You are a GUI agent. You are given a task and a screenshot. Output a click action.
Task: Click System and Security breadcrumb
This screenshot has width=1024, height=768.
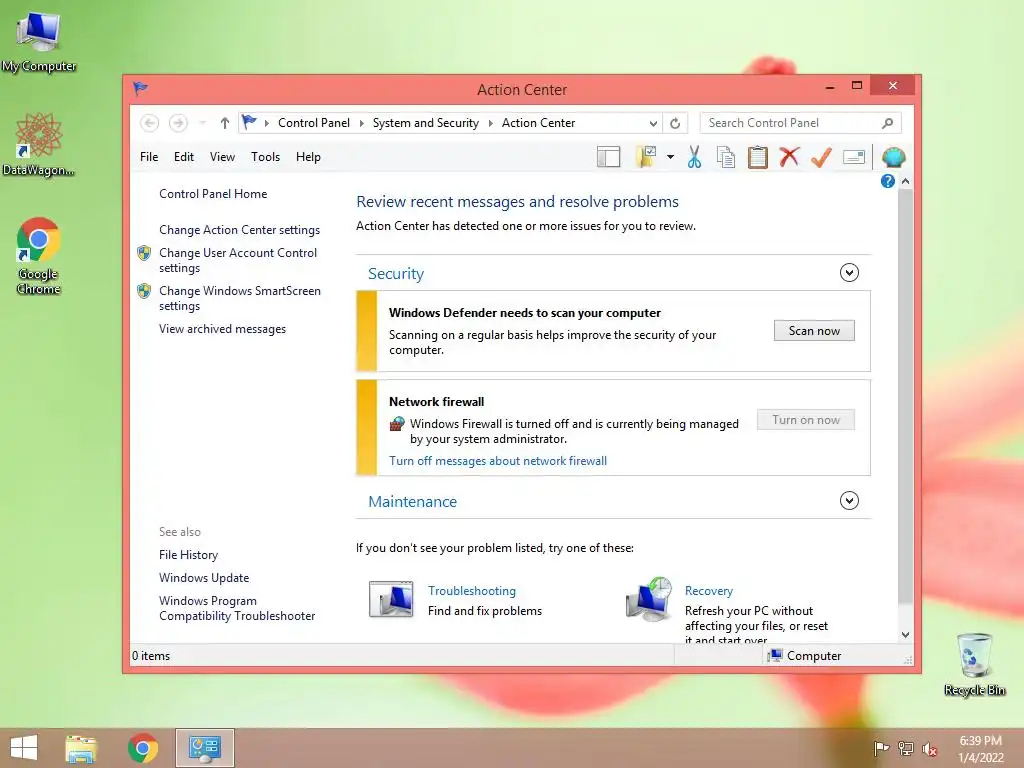pyautogui.click(x=425, y=123)
